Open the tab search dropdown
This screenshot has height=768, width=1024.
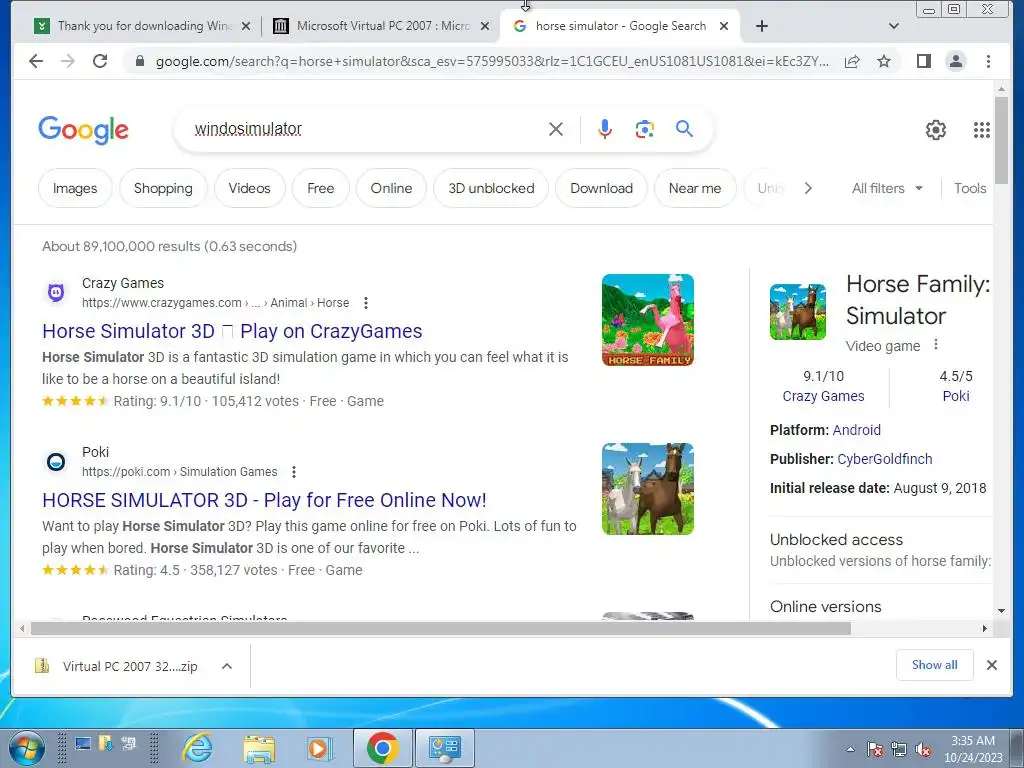coord(894,26)
